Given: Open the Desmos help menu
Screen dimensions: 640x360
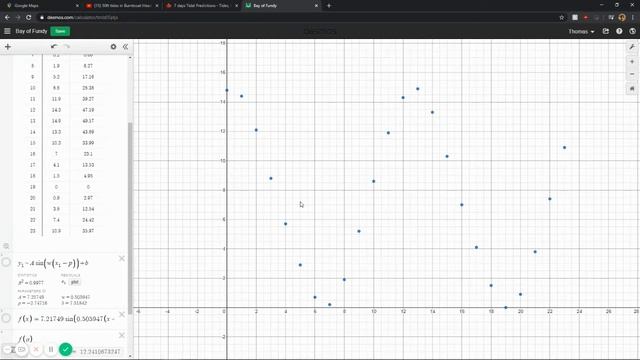Looking at the screenshot, I should click(x=619, y=31).
